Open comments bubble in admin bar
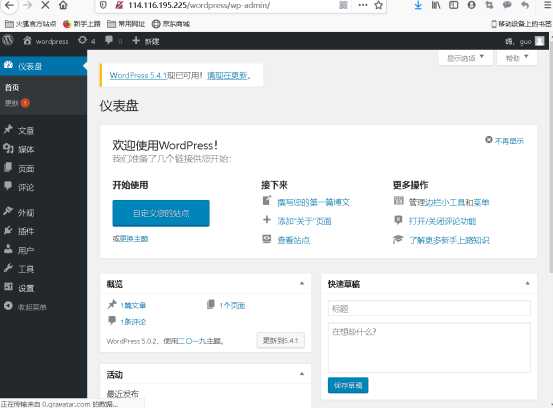The width and height of the screenshot is (553, 409). point(114,41)
